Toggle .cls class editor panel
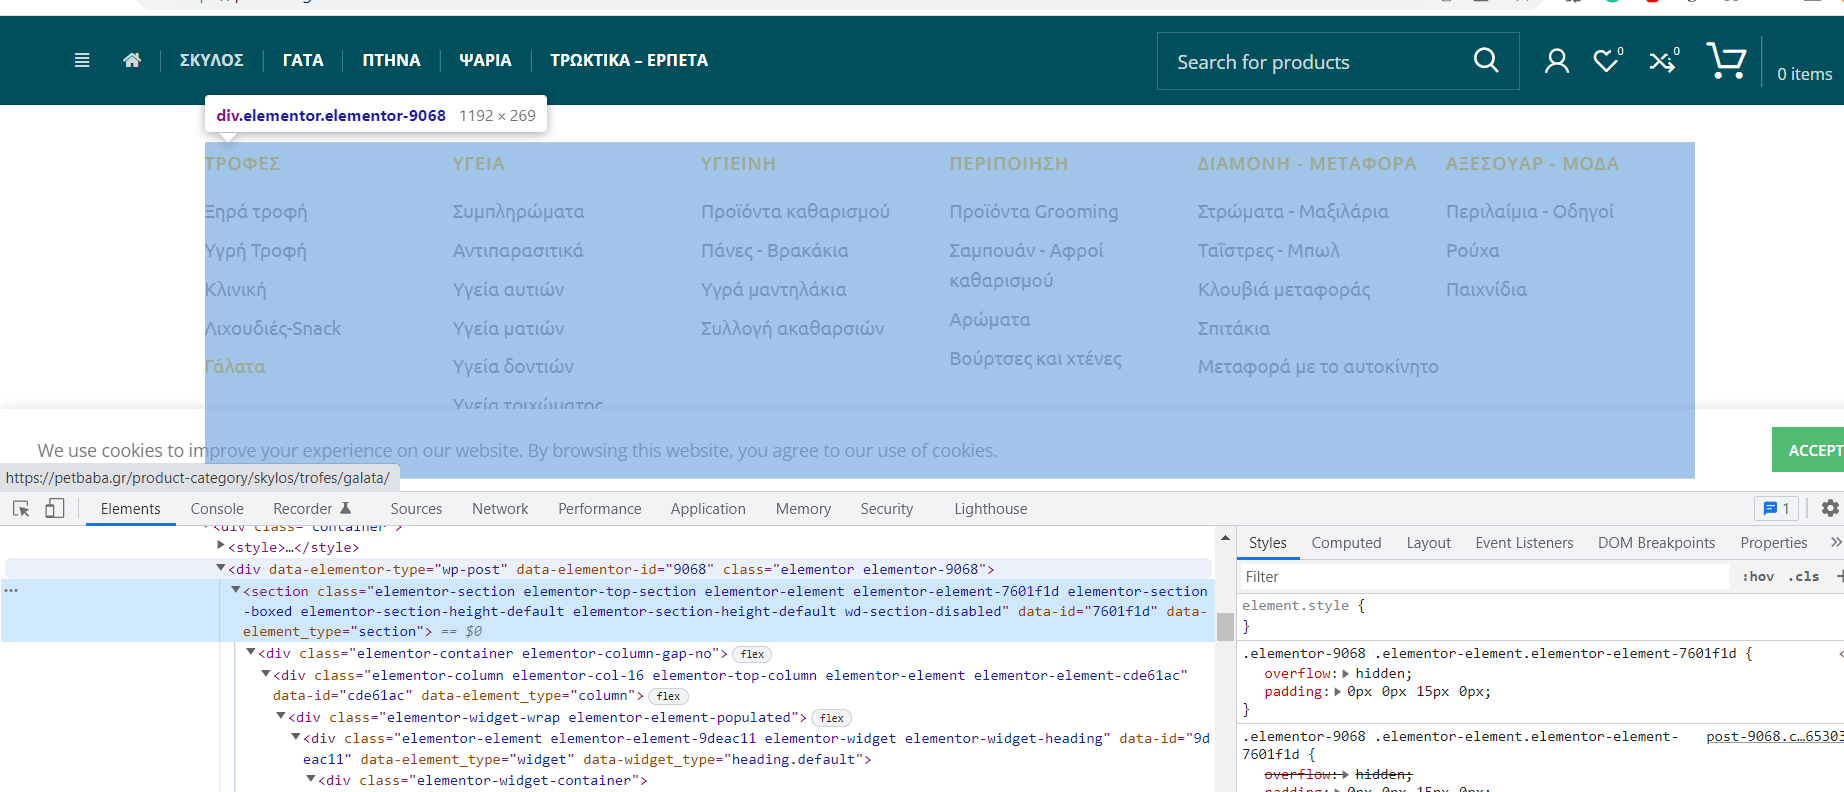Screen dimensions: 1844x792 (1804, 576)
